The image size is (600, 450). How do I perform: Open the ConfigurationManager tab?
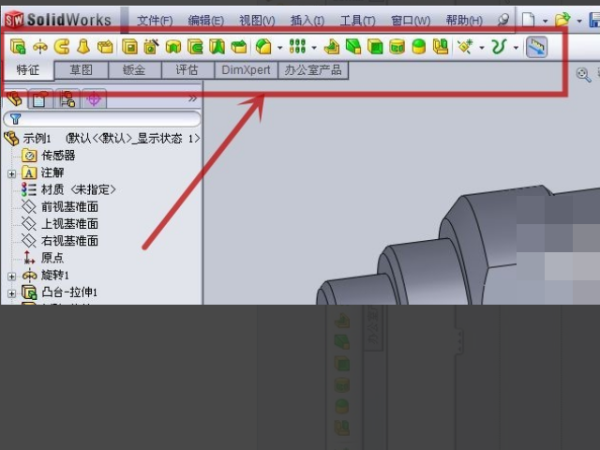click(x=67, y=99)
